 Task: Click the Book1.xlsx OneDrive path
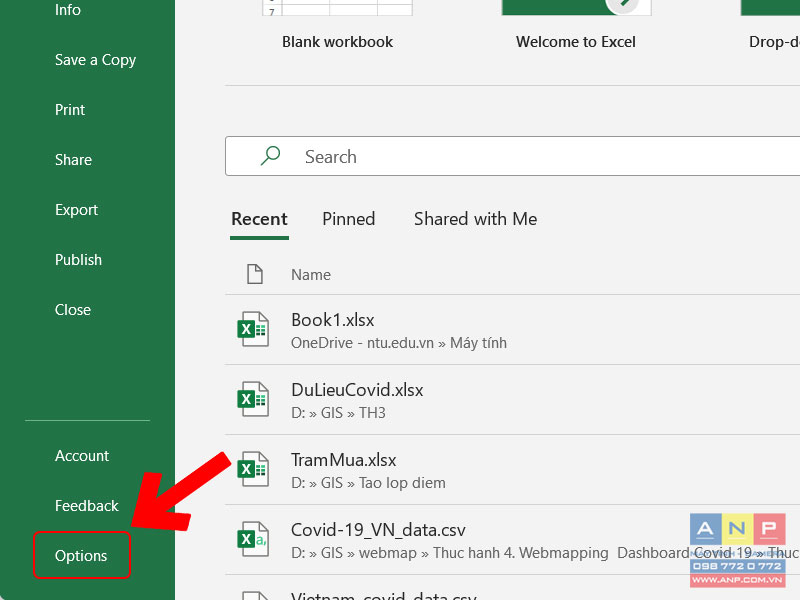pos(399,343)
